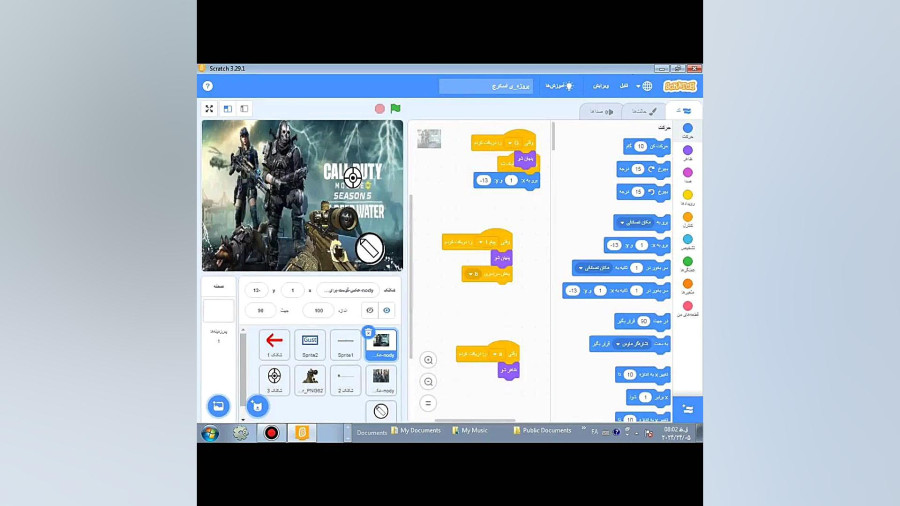The width and height of the screenshot is (900, 506).
Task: Zoom out the code workspace
Action: pyautogui.click(x=428, y=382)
